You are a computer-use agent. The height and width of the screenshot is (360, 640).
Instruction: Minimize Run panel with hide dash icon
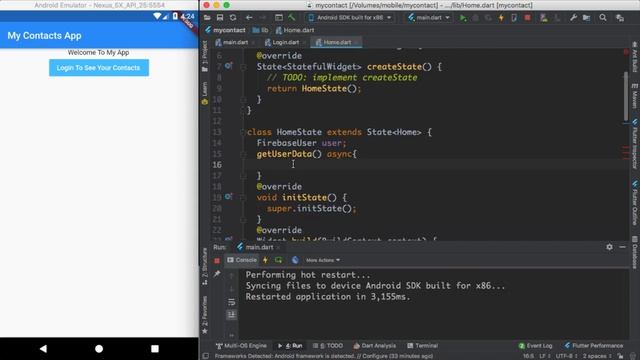coord(622,247)
